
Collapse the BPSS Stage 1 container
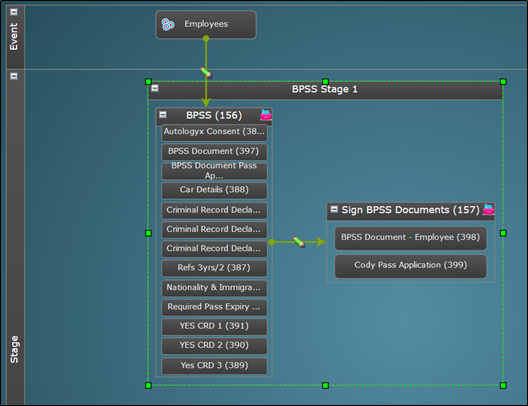155,89
